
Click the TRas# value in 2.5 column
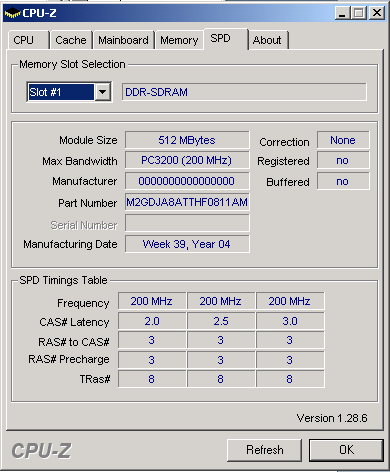221,379
